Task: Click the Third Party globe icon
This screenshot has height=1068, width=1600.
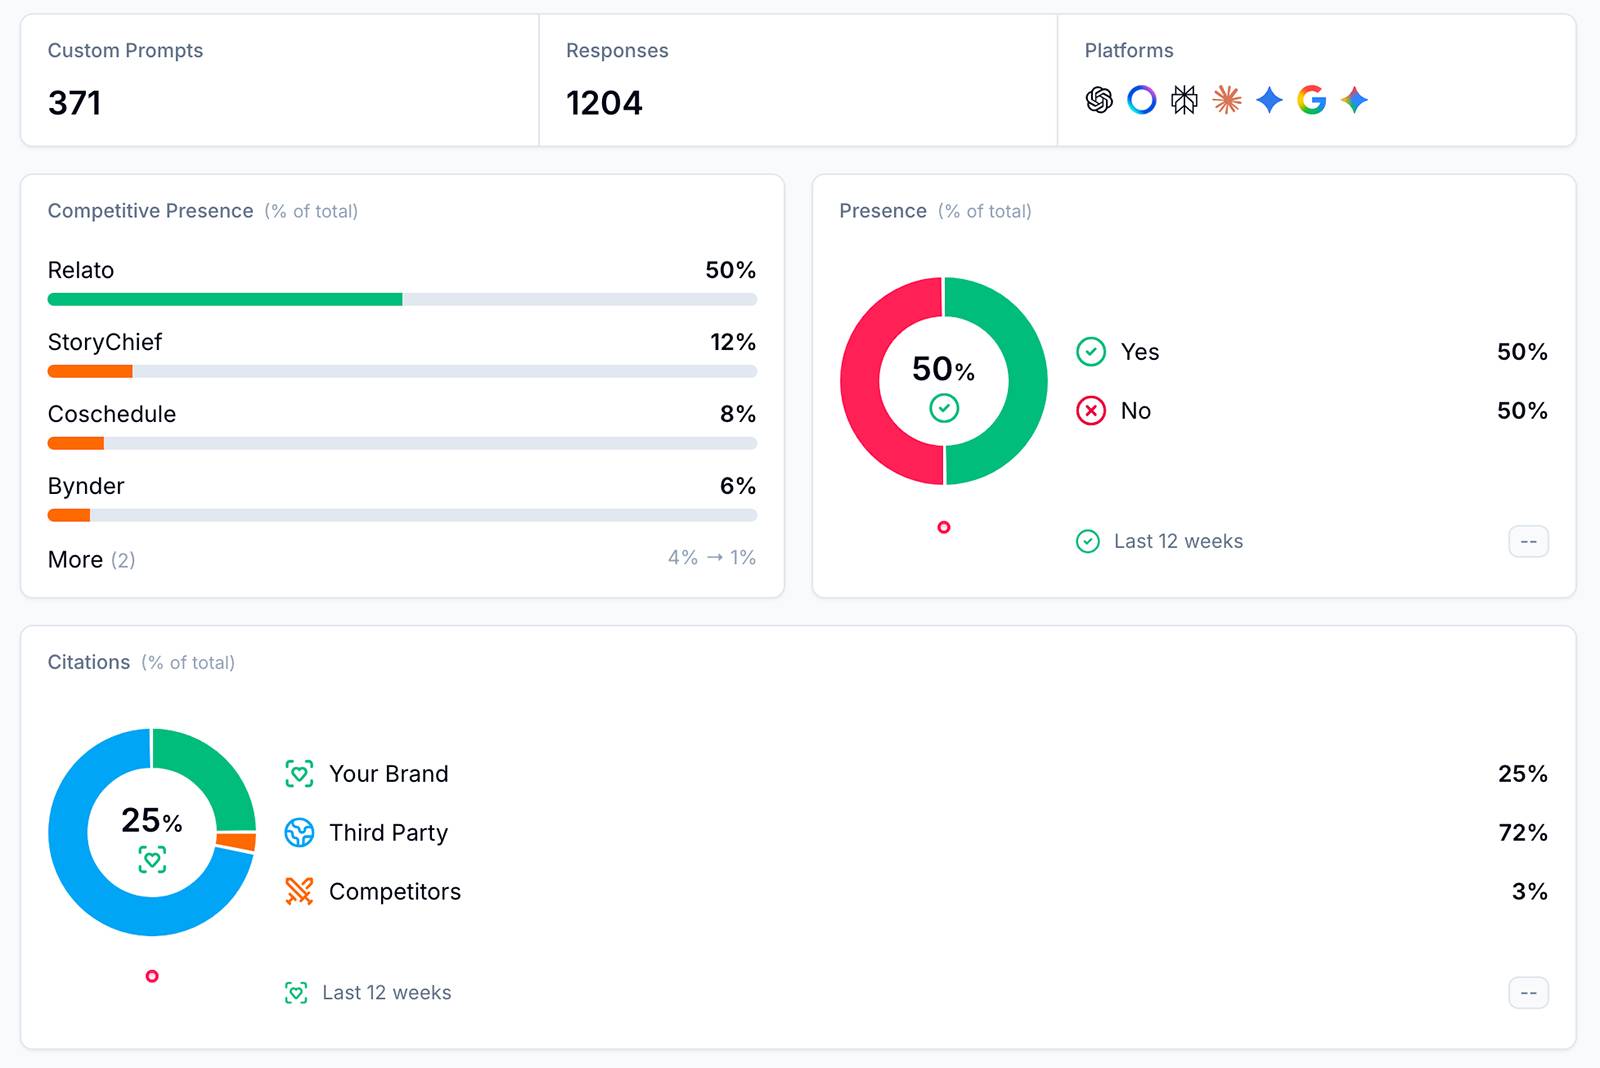Action: coord(299,832)
